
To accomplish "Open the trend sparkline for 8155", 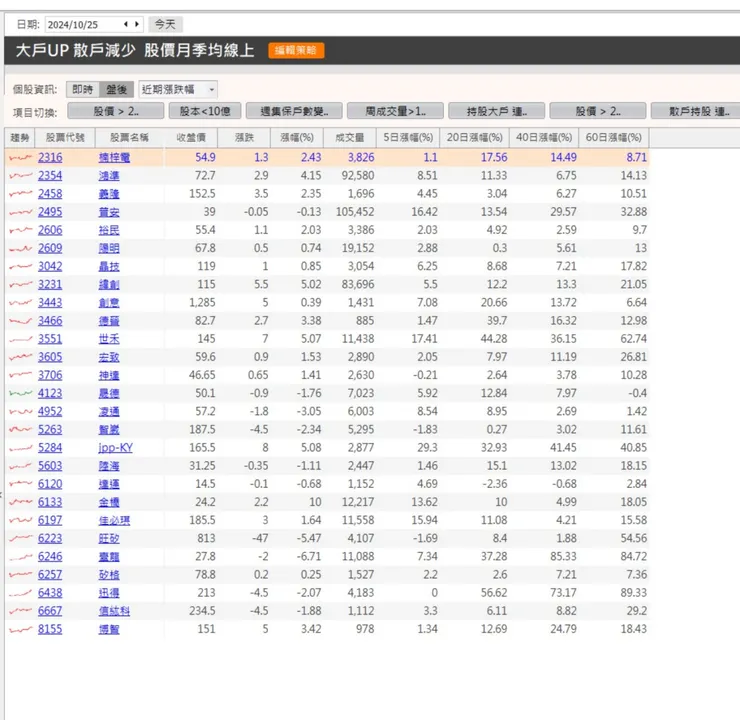I will [21, 629].
